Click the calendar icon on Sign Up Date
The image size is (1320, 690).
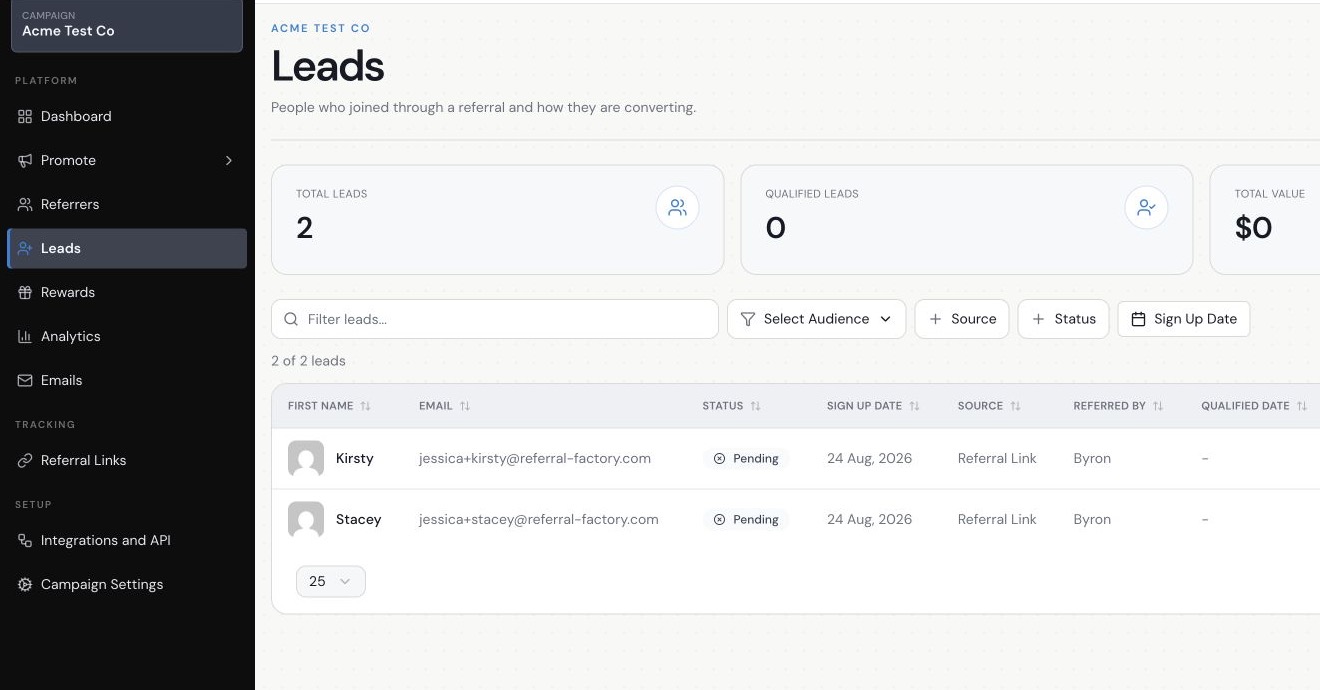coord(1138,319)
